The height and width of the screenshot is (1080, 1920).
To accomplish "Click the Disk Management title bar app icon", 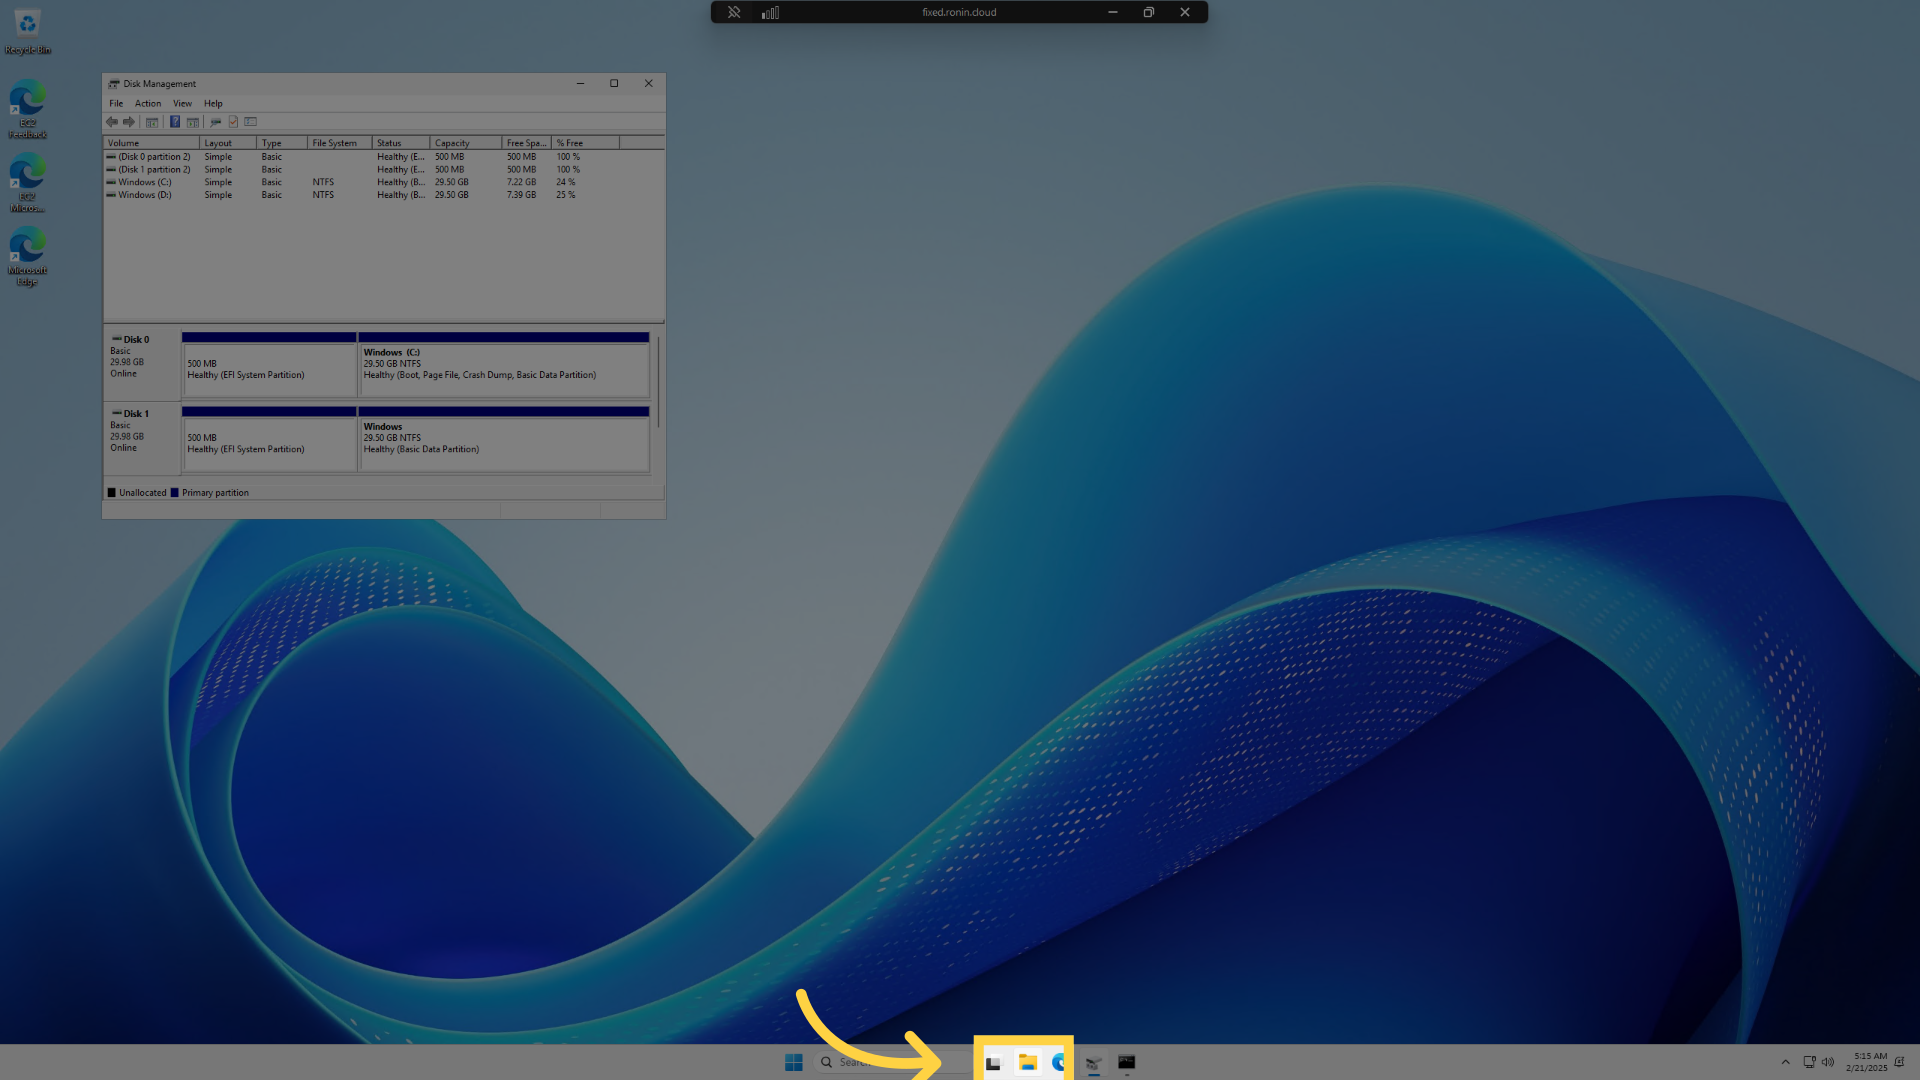I will click(114, 84).
